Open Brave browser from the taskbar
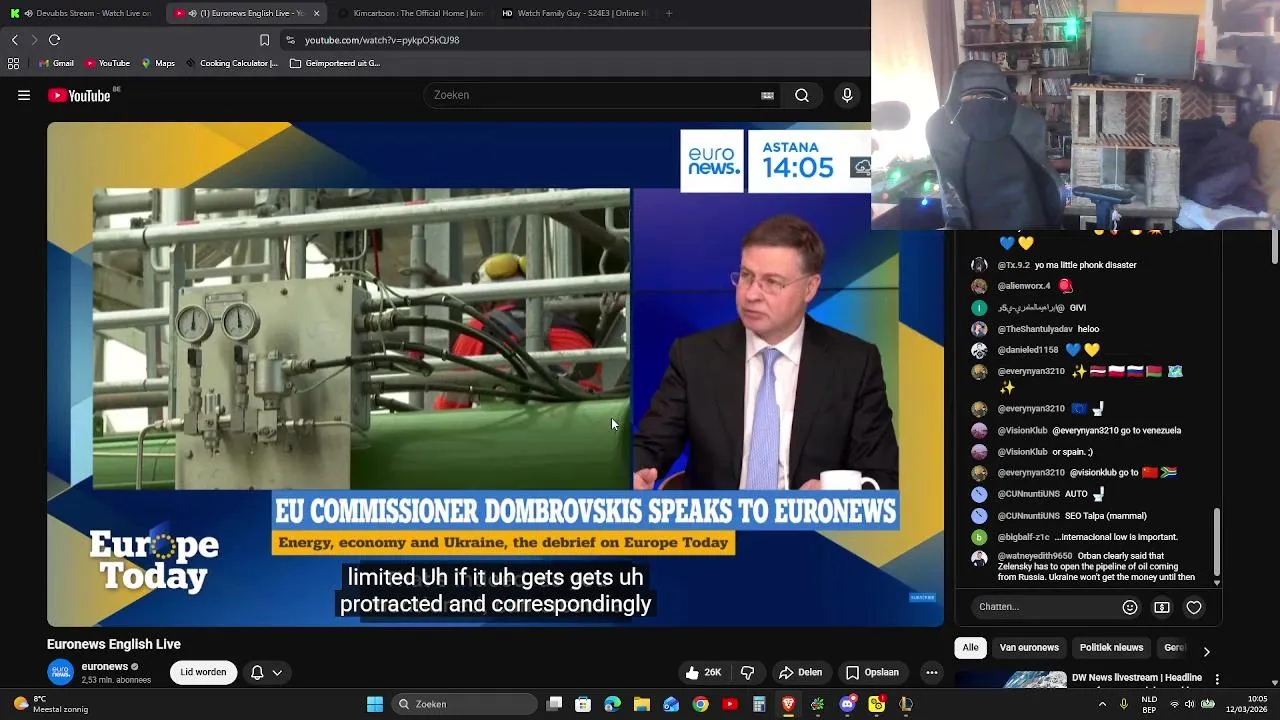 [788, 704]
